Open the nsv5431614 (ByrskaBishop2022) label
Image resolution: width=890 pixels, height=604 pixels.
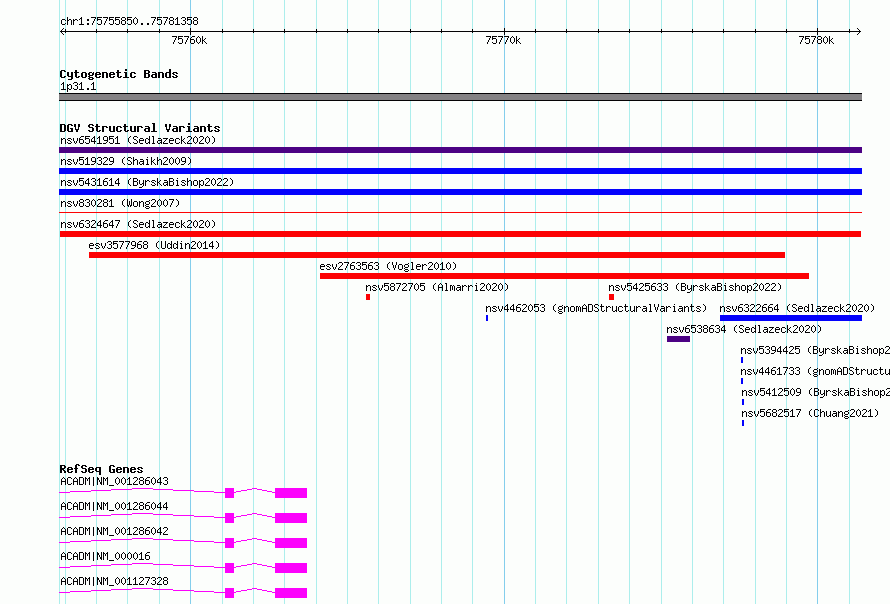(147, 182)
